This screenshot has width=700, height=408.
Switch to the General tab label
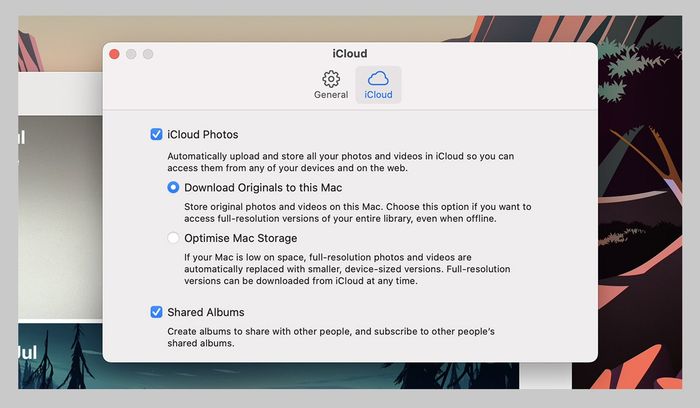click(330, 95)
